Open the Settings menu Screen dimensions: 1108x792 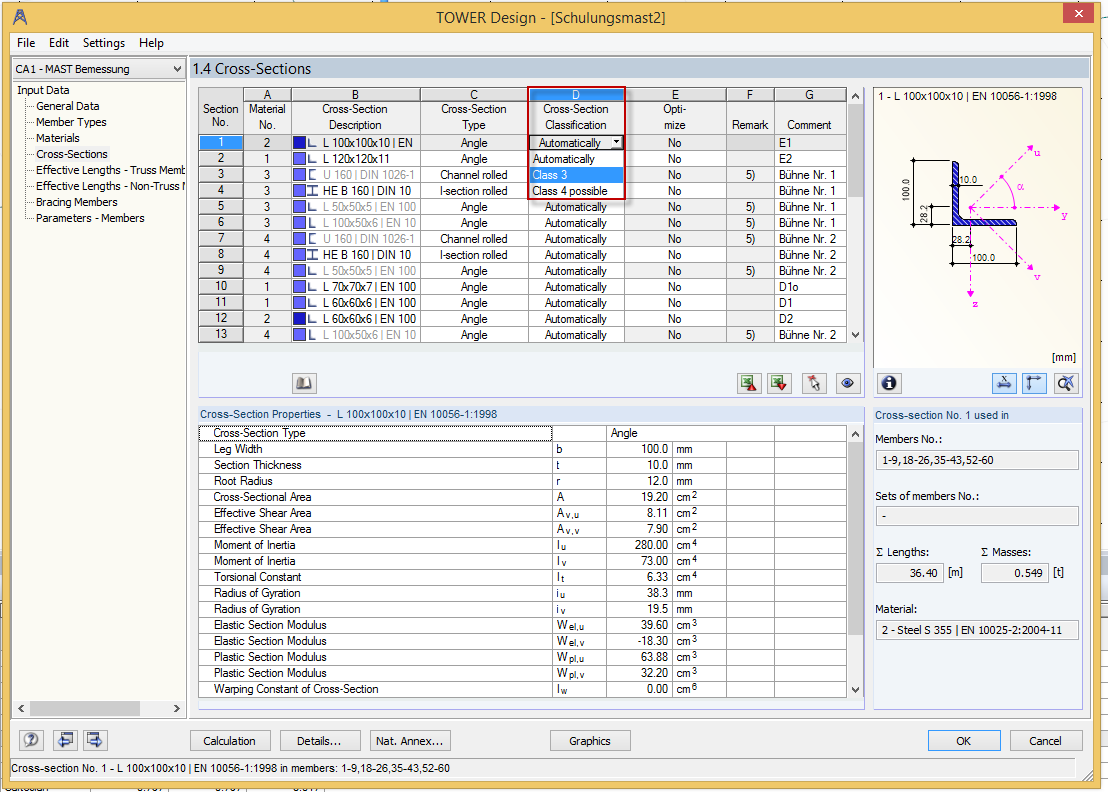[x=104, y=43]
